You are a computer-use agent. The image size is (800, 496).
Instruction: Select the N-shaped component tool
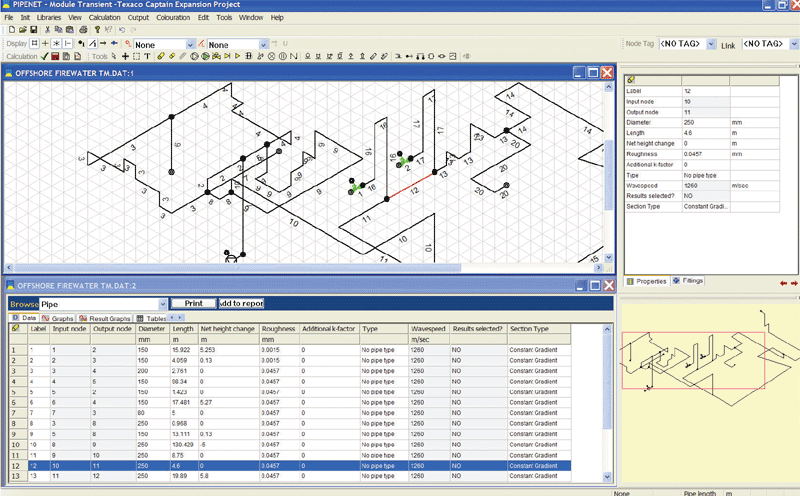[x=293, y=56]
